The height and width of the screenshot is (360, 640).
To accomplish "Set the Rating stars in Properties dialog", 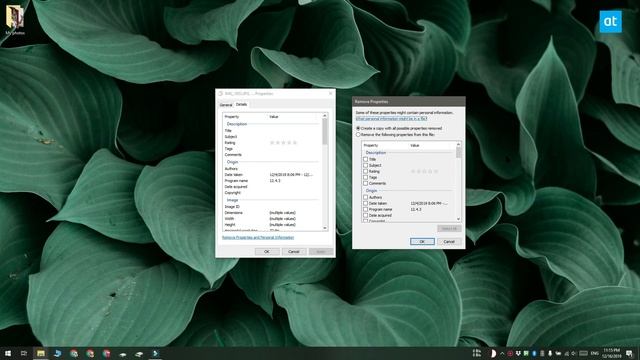I will coord(283,143).
